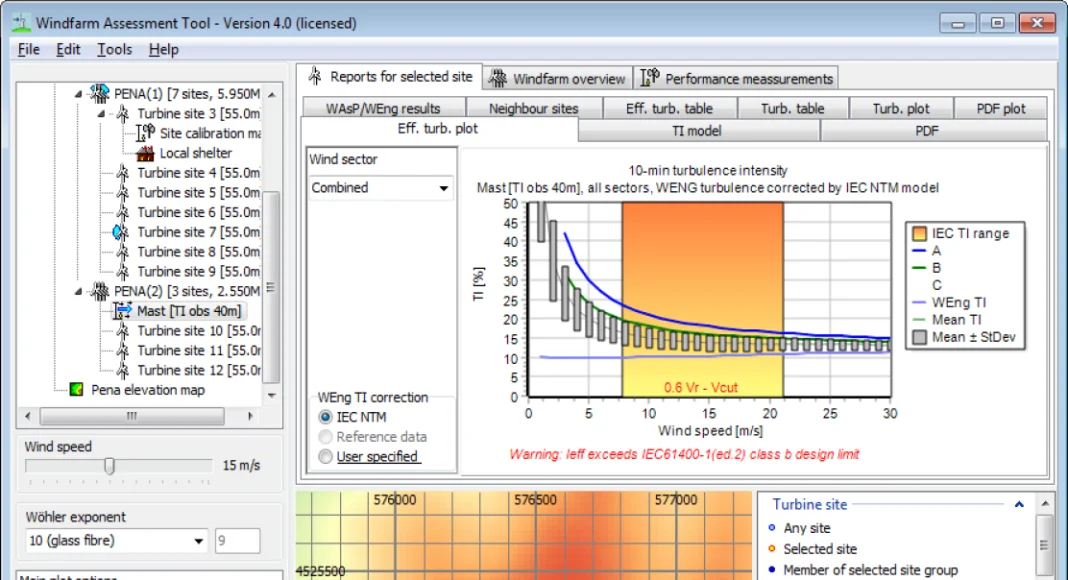Click the Pena elevation map icon

(76, 390)
